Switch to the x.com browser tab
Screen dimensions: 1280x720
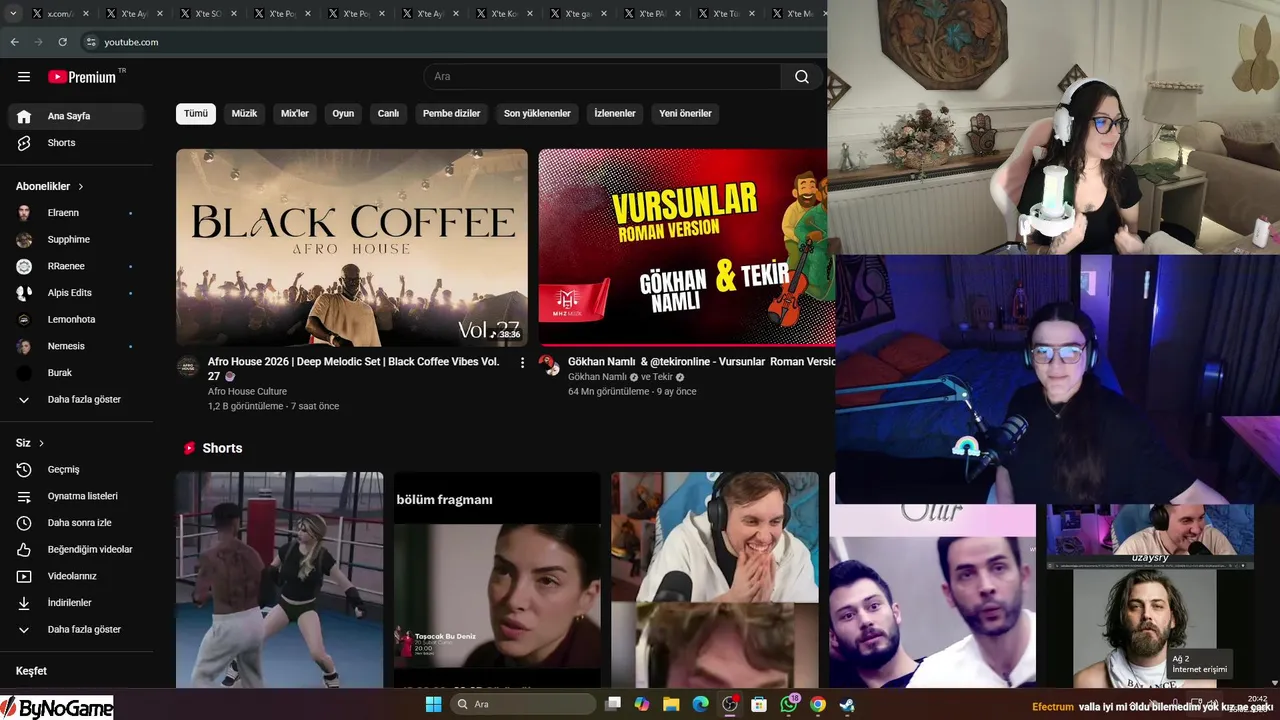[59, 14]
